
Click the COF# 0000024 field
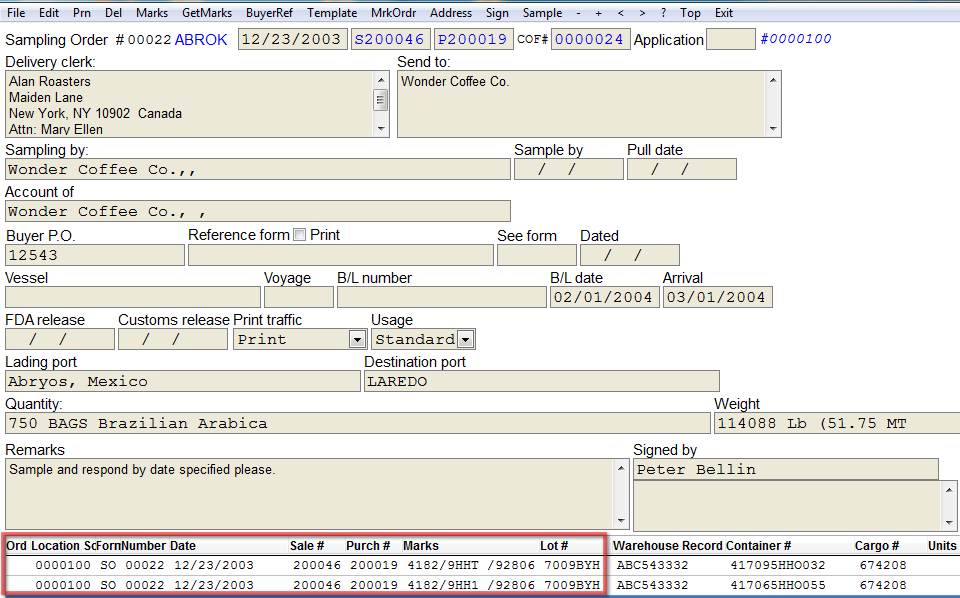(590, 39)
